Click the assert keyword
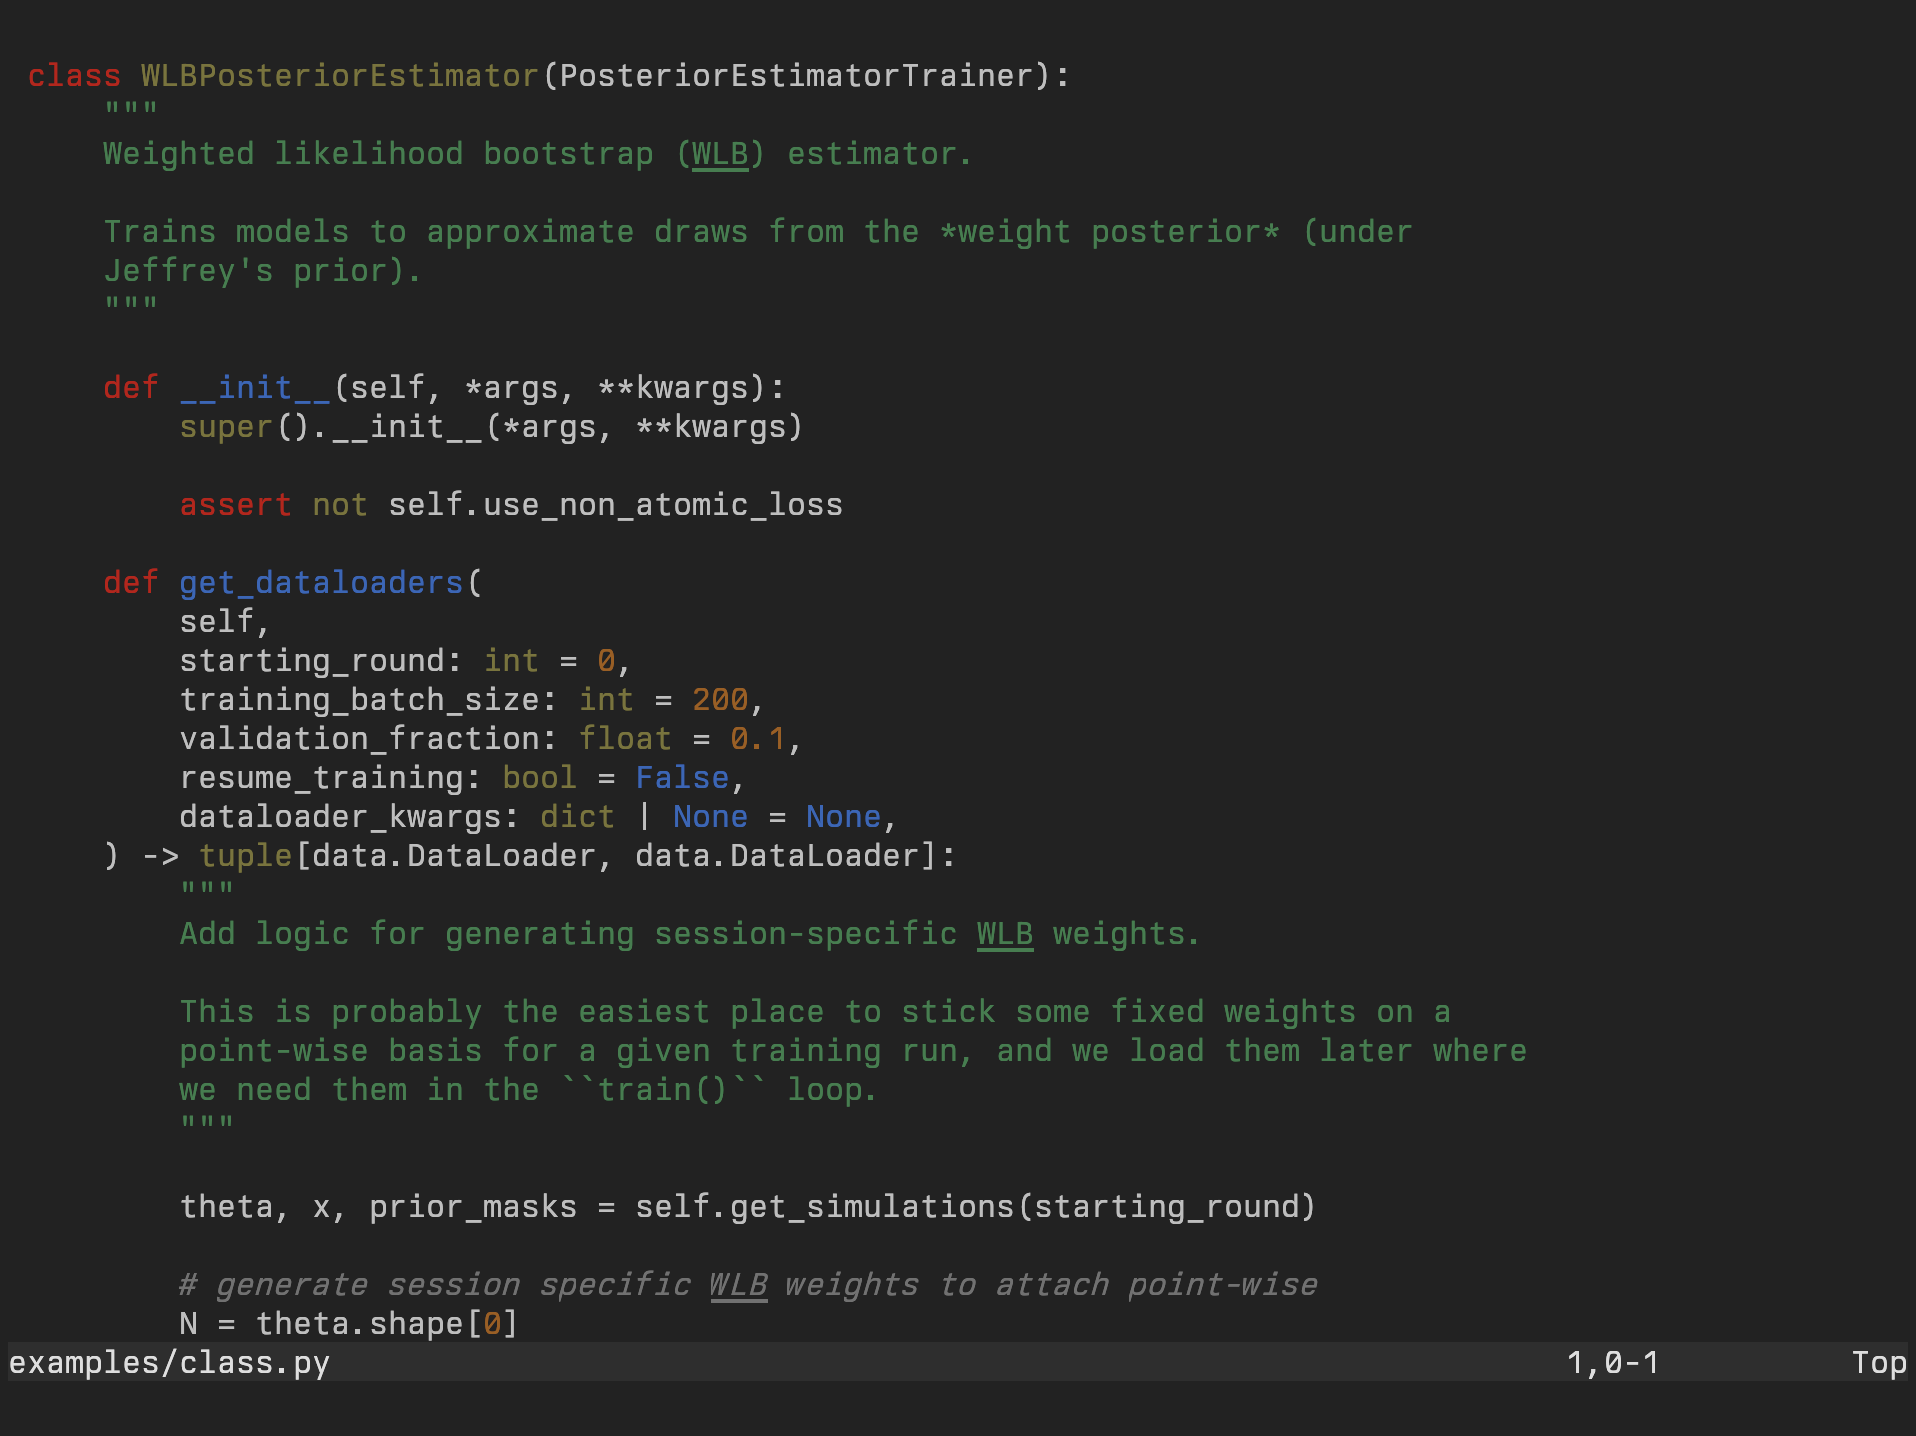 pyautogui.click(x=235, y=505)
